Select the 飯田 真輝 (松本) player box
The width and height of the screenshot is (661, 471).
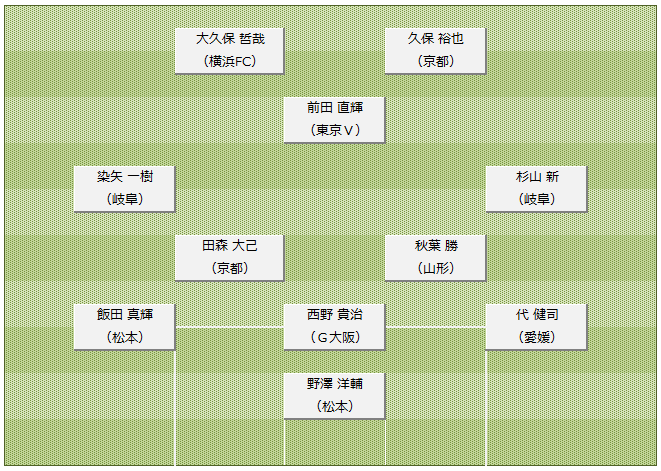coord(124,327)
